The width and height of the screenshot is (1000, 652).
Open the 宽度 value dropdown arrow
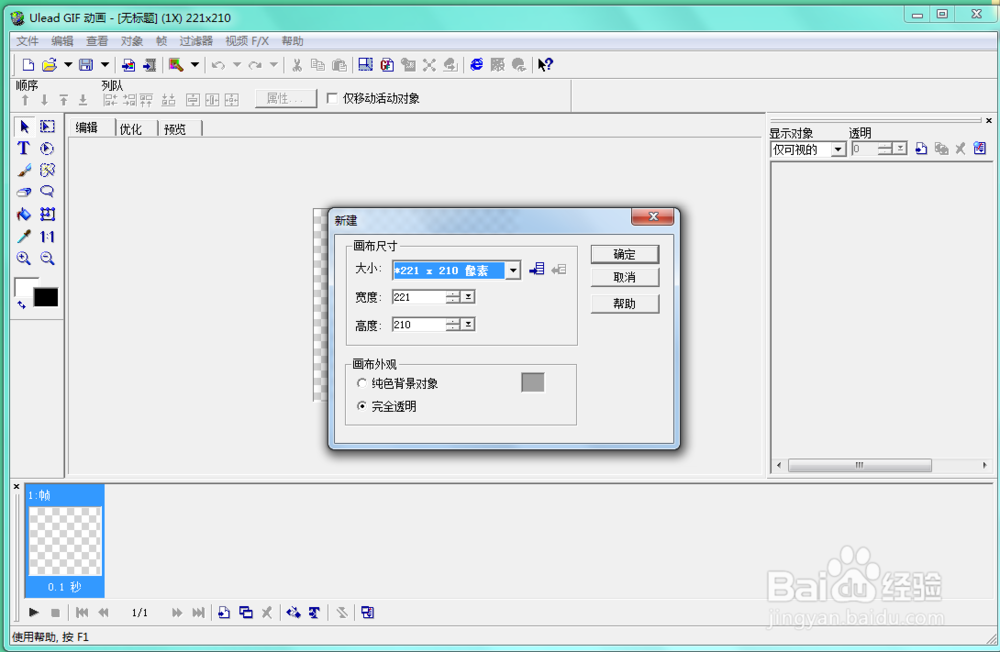tap(468, 297)
